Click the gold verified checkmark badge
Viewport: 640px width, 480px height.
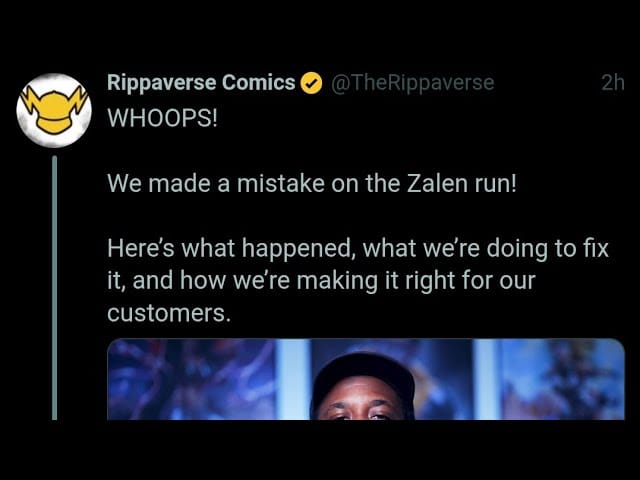pyautogui.click(x=311, y=83)
